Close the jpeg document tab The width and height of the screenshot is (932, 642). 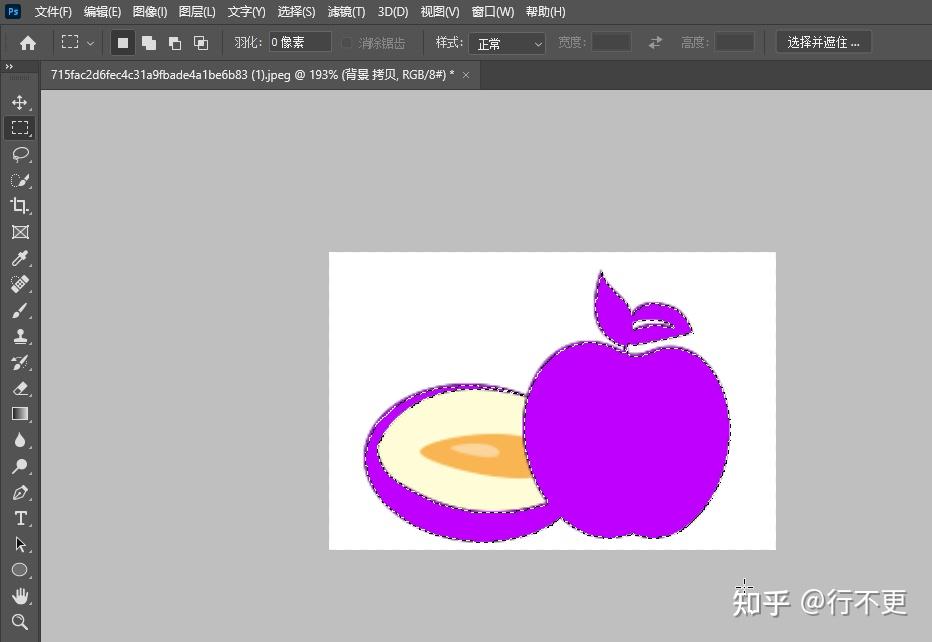point(466,75)
